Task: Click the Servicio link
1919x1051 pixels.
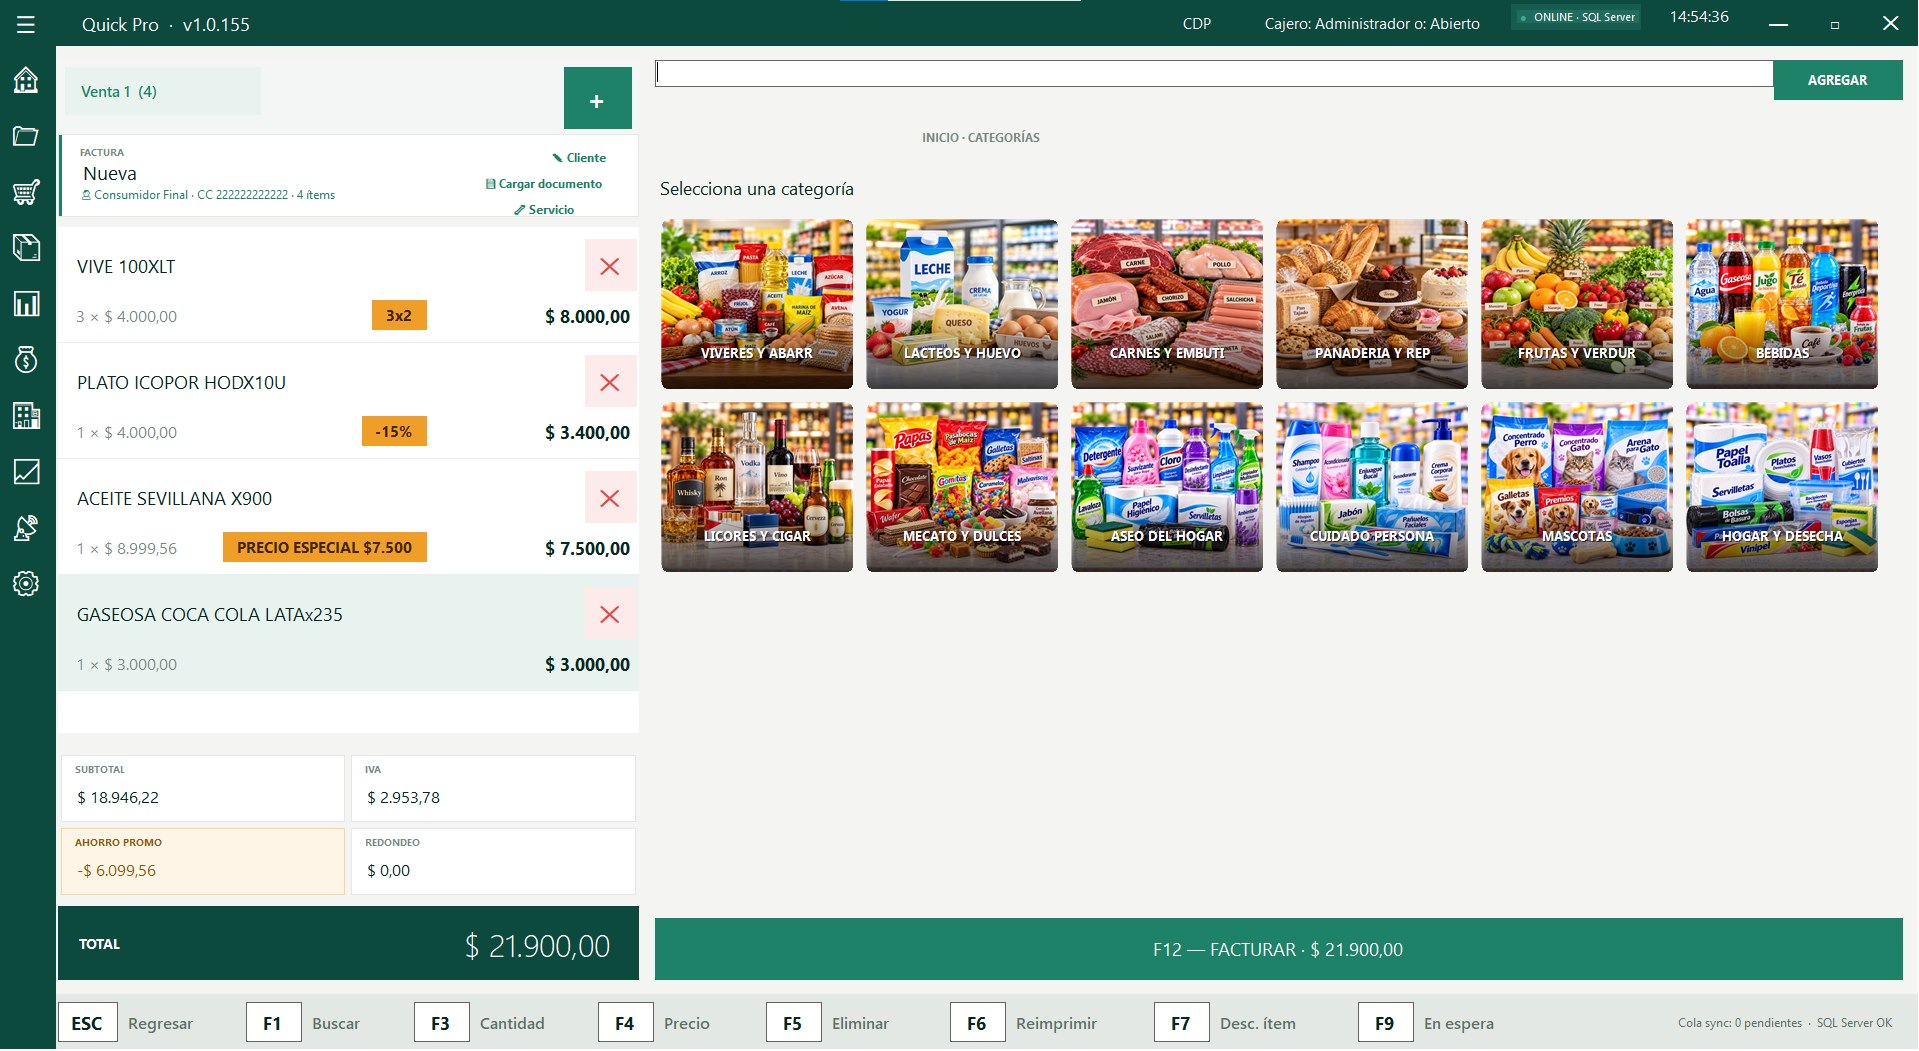Action: (x=545, y=210)
